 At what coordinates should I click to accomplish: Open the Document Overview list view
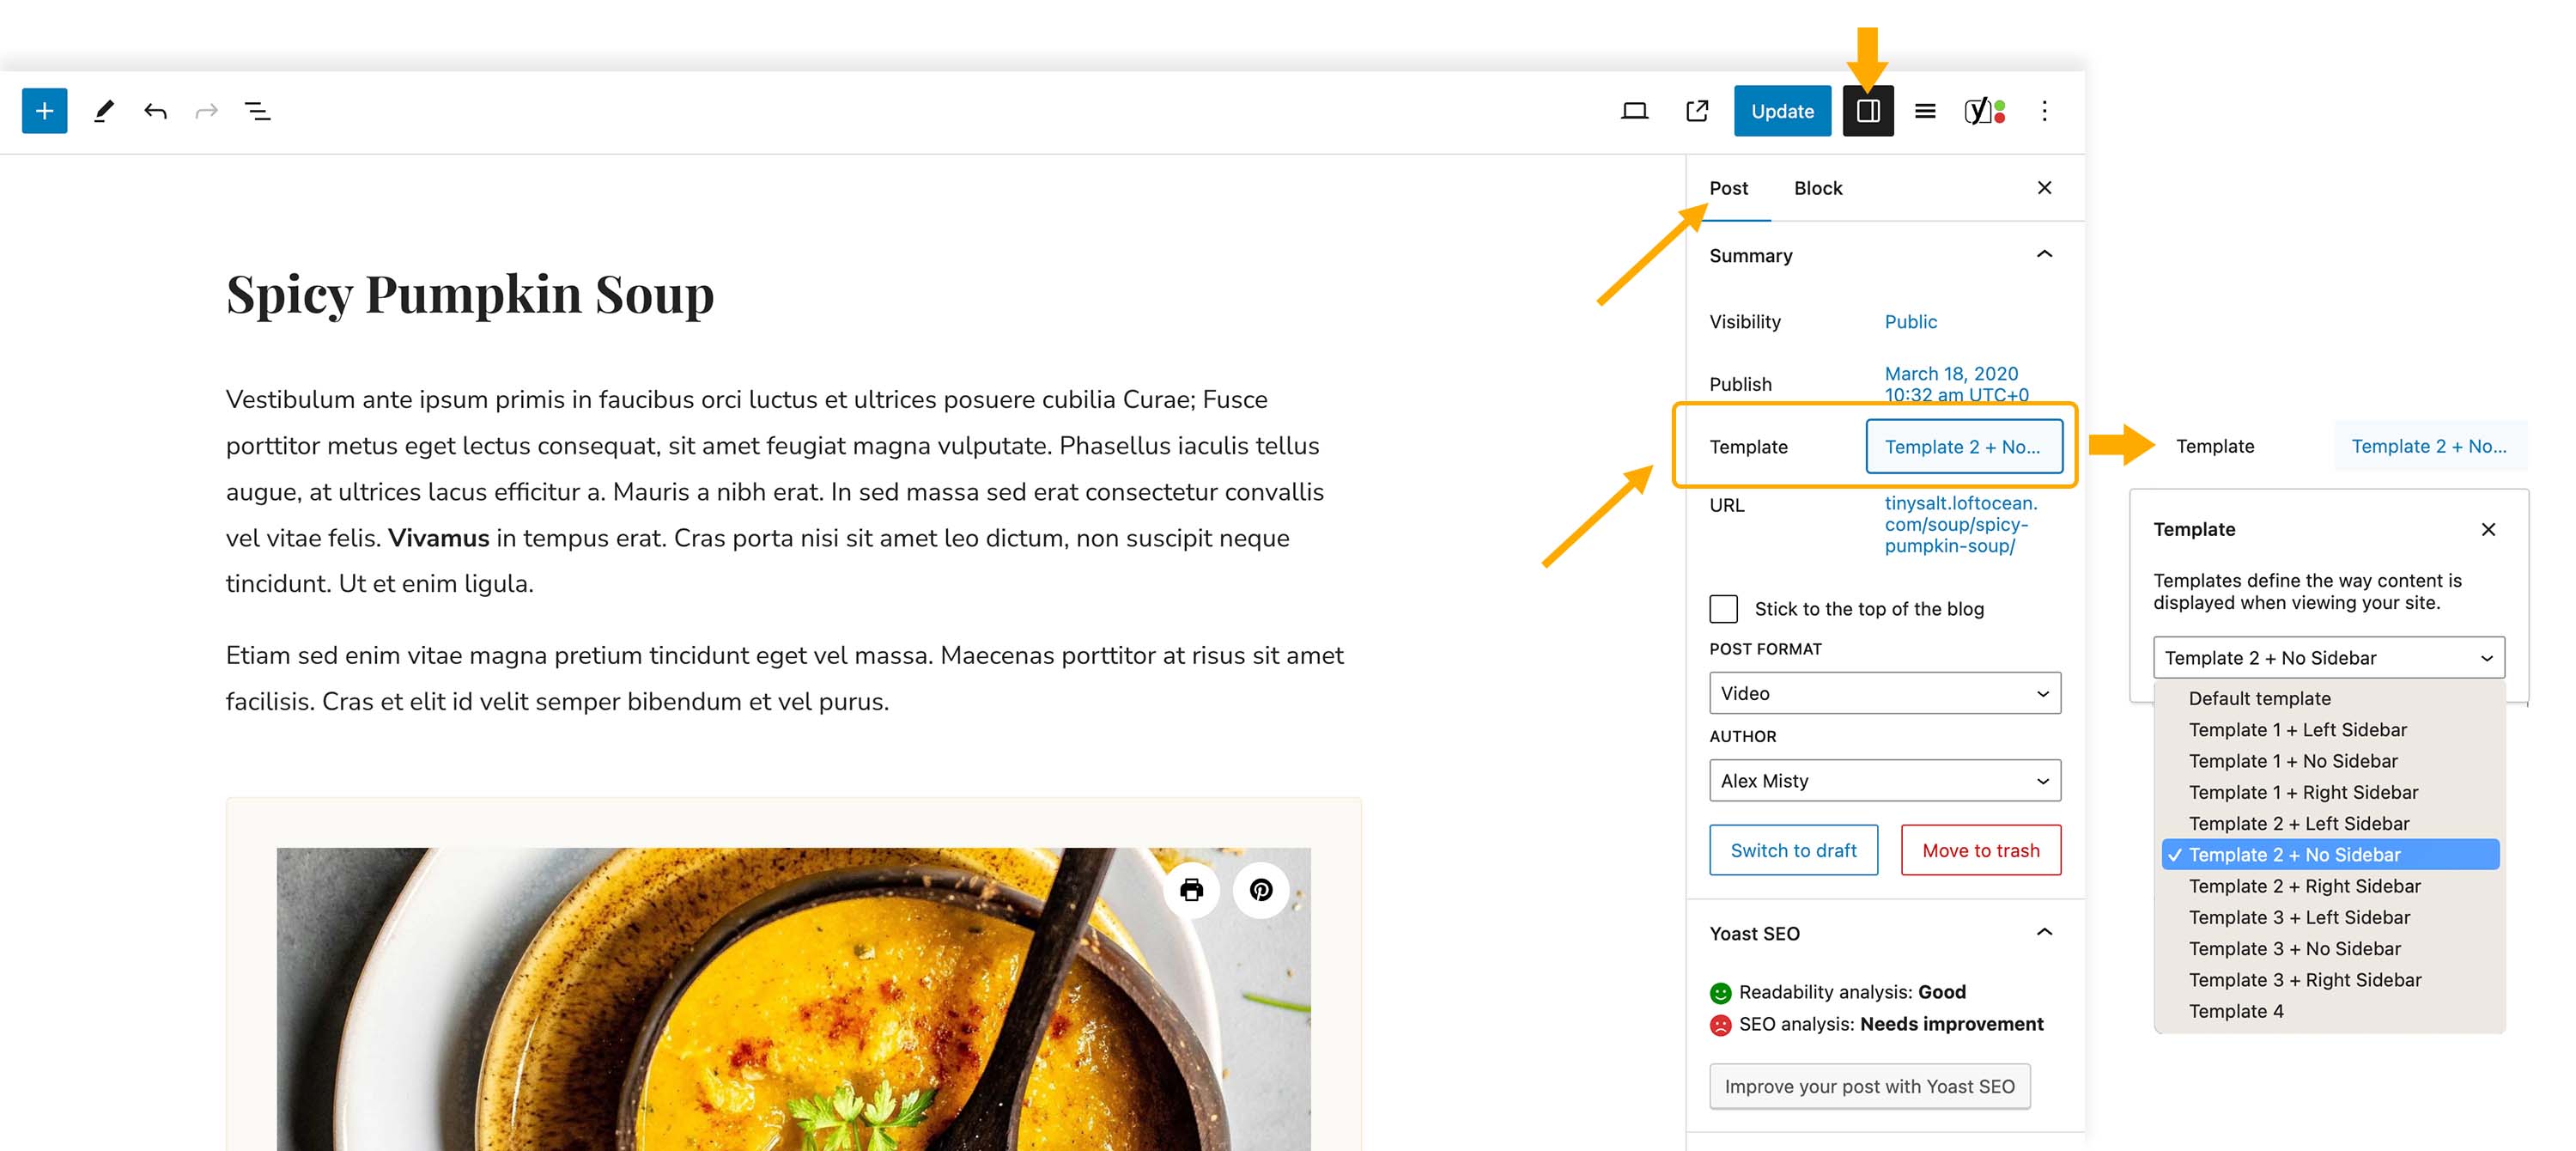[257, 111]
